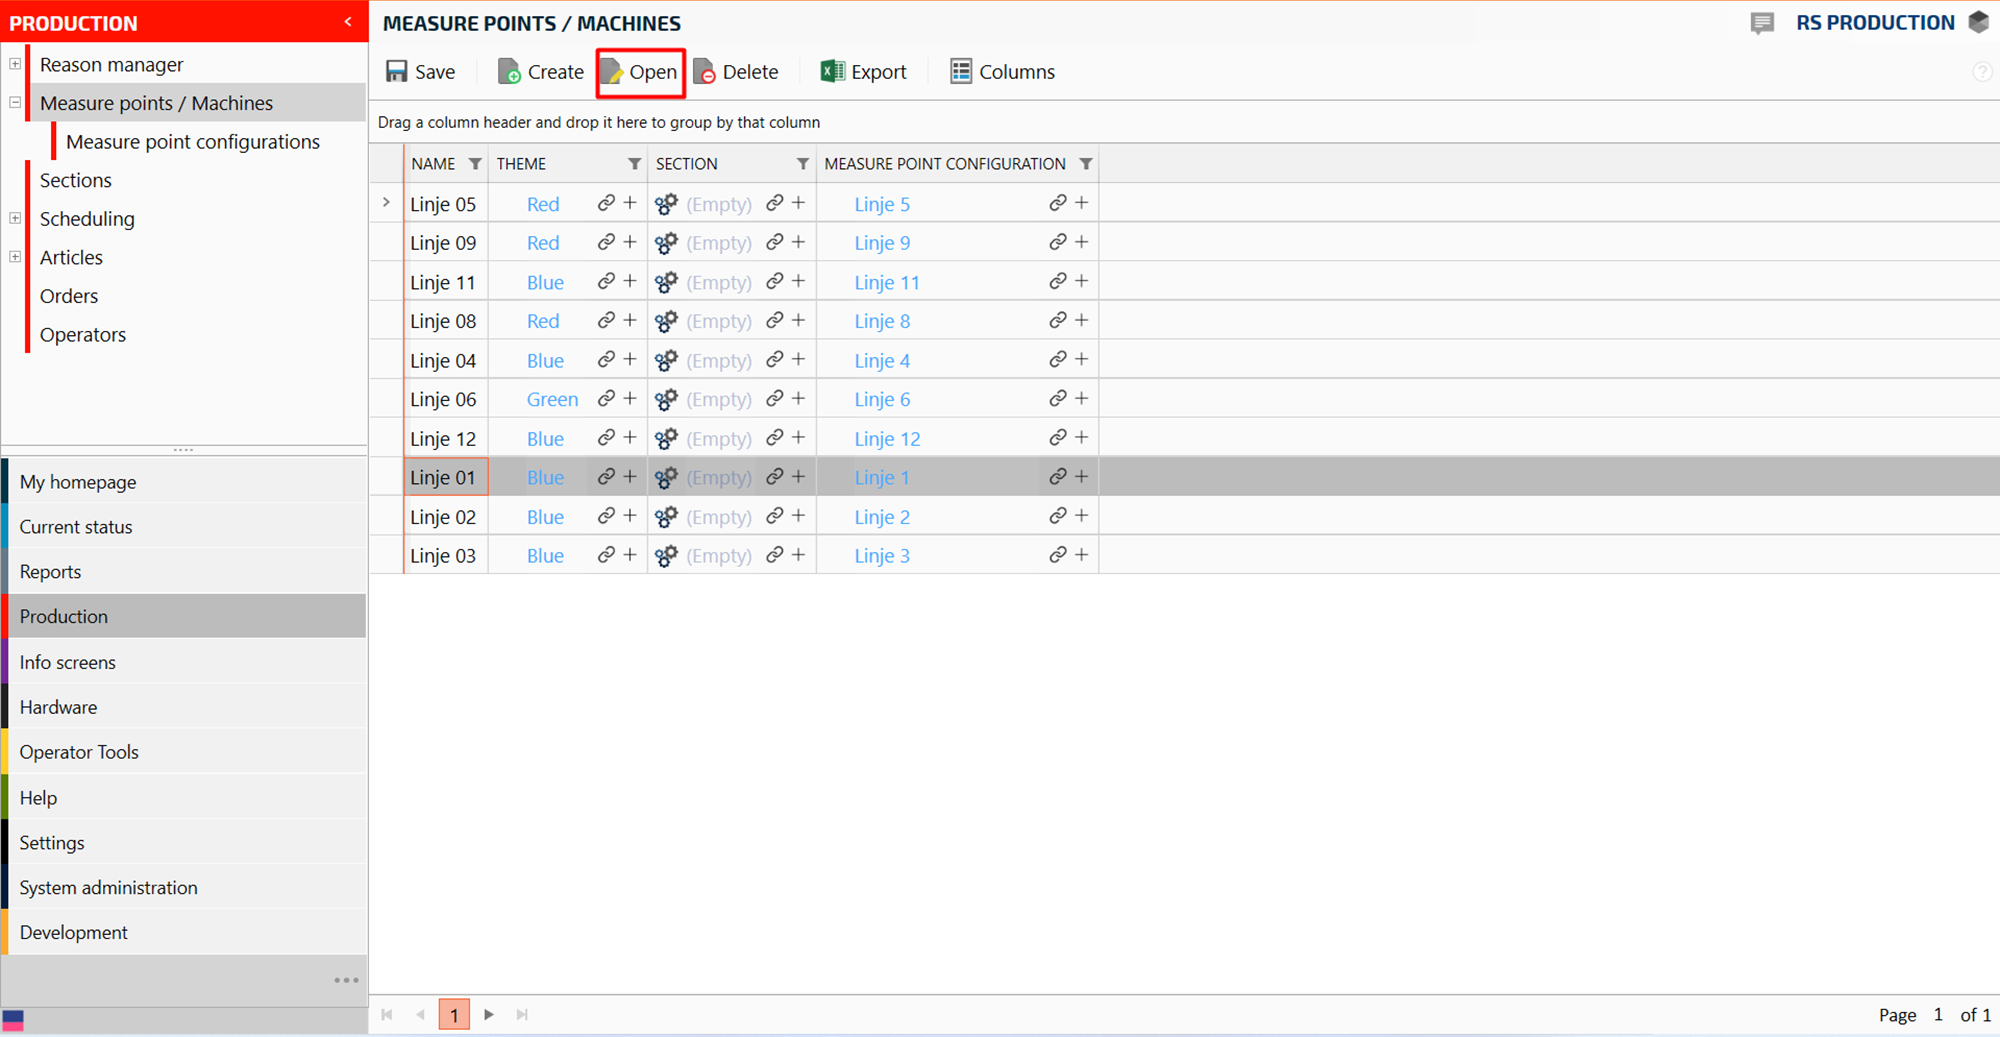Expand the Linje 05 row details

386,203
